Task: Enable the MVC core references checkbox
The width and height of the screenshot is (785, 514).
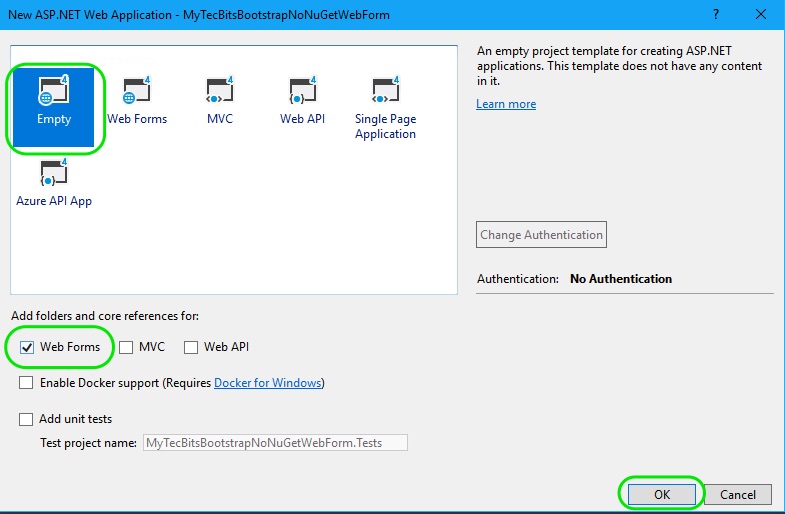Action: coord(126,347)
